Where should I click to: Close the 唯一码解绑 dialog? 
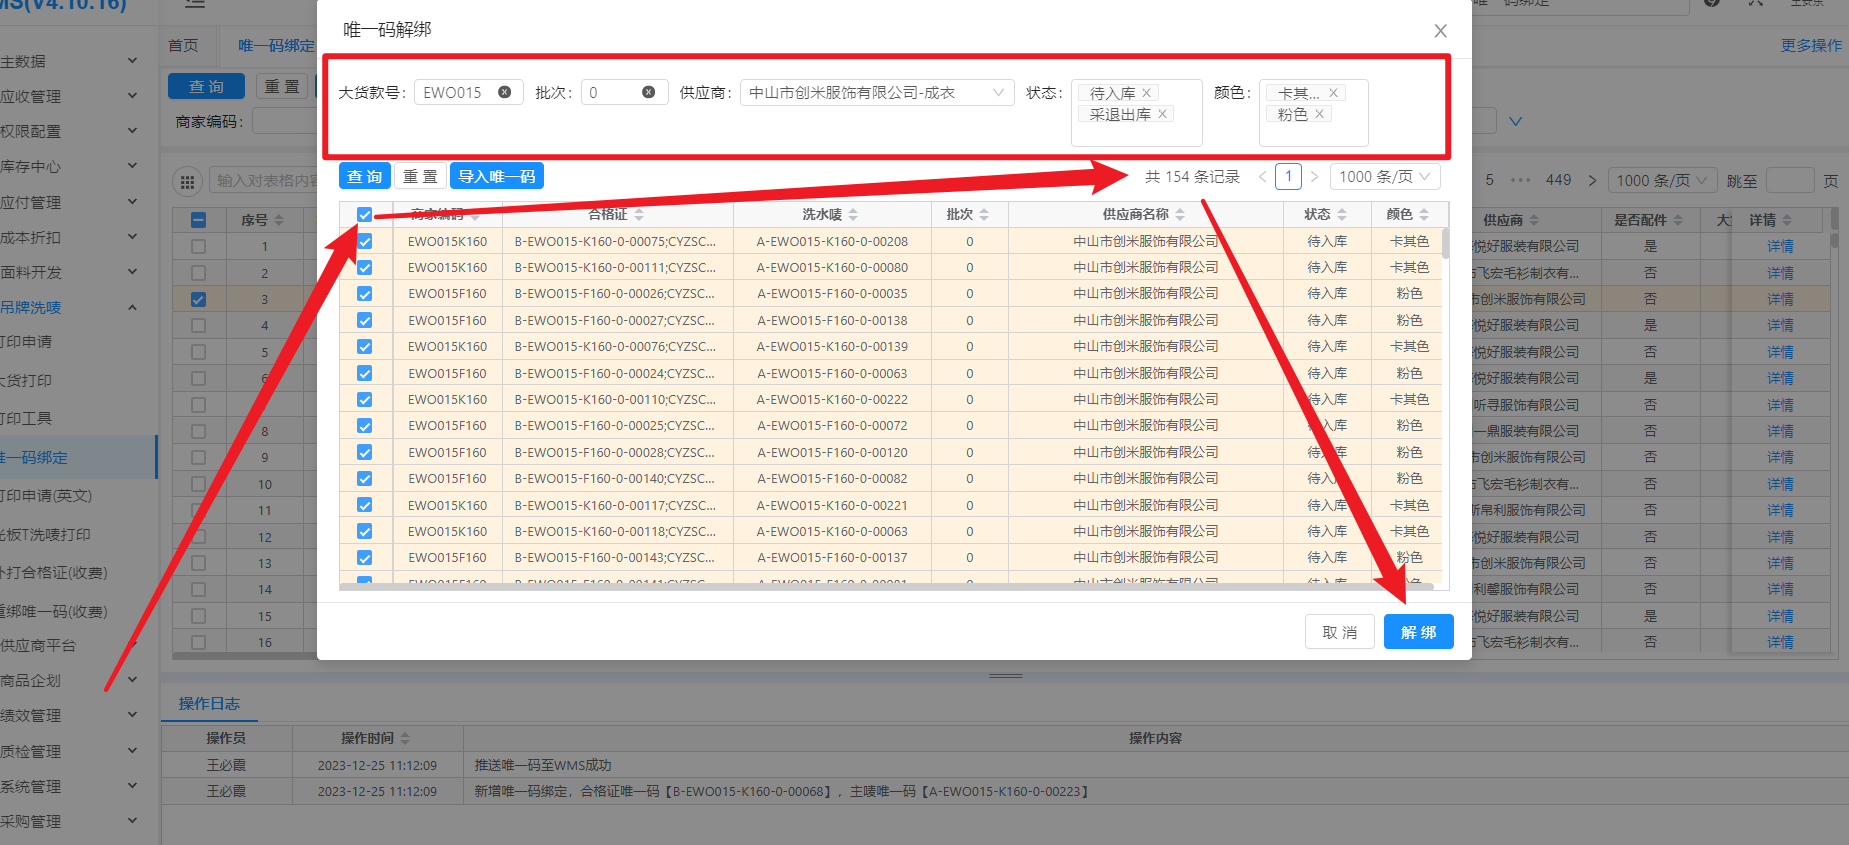(x=1440, y=31)
